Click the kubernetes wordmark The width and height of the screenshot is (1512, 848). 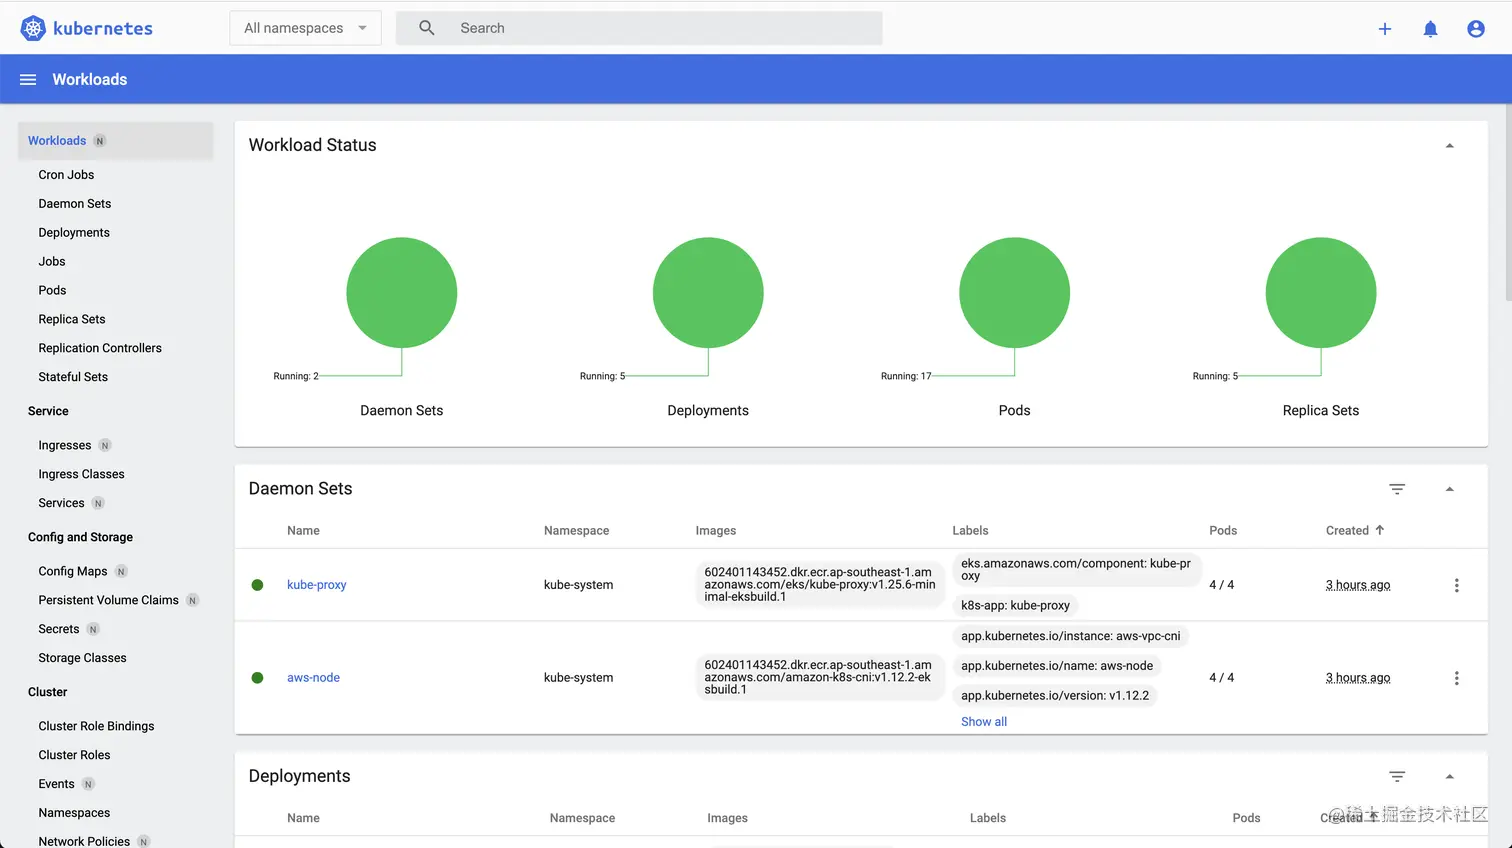pos(103,29)
